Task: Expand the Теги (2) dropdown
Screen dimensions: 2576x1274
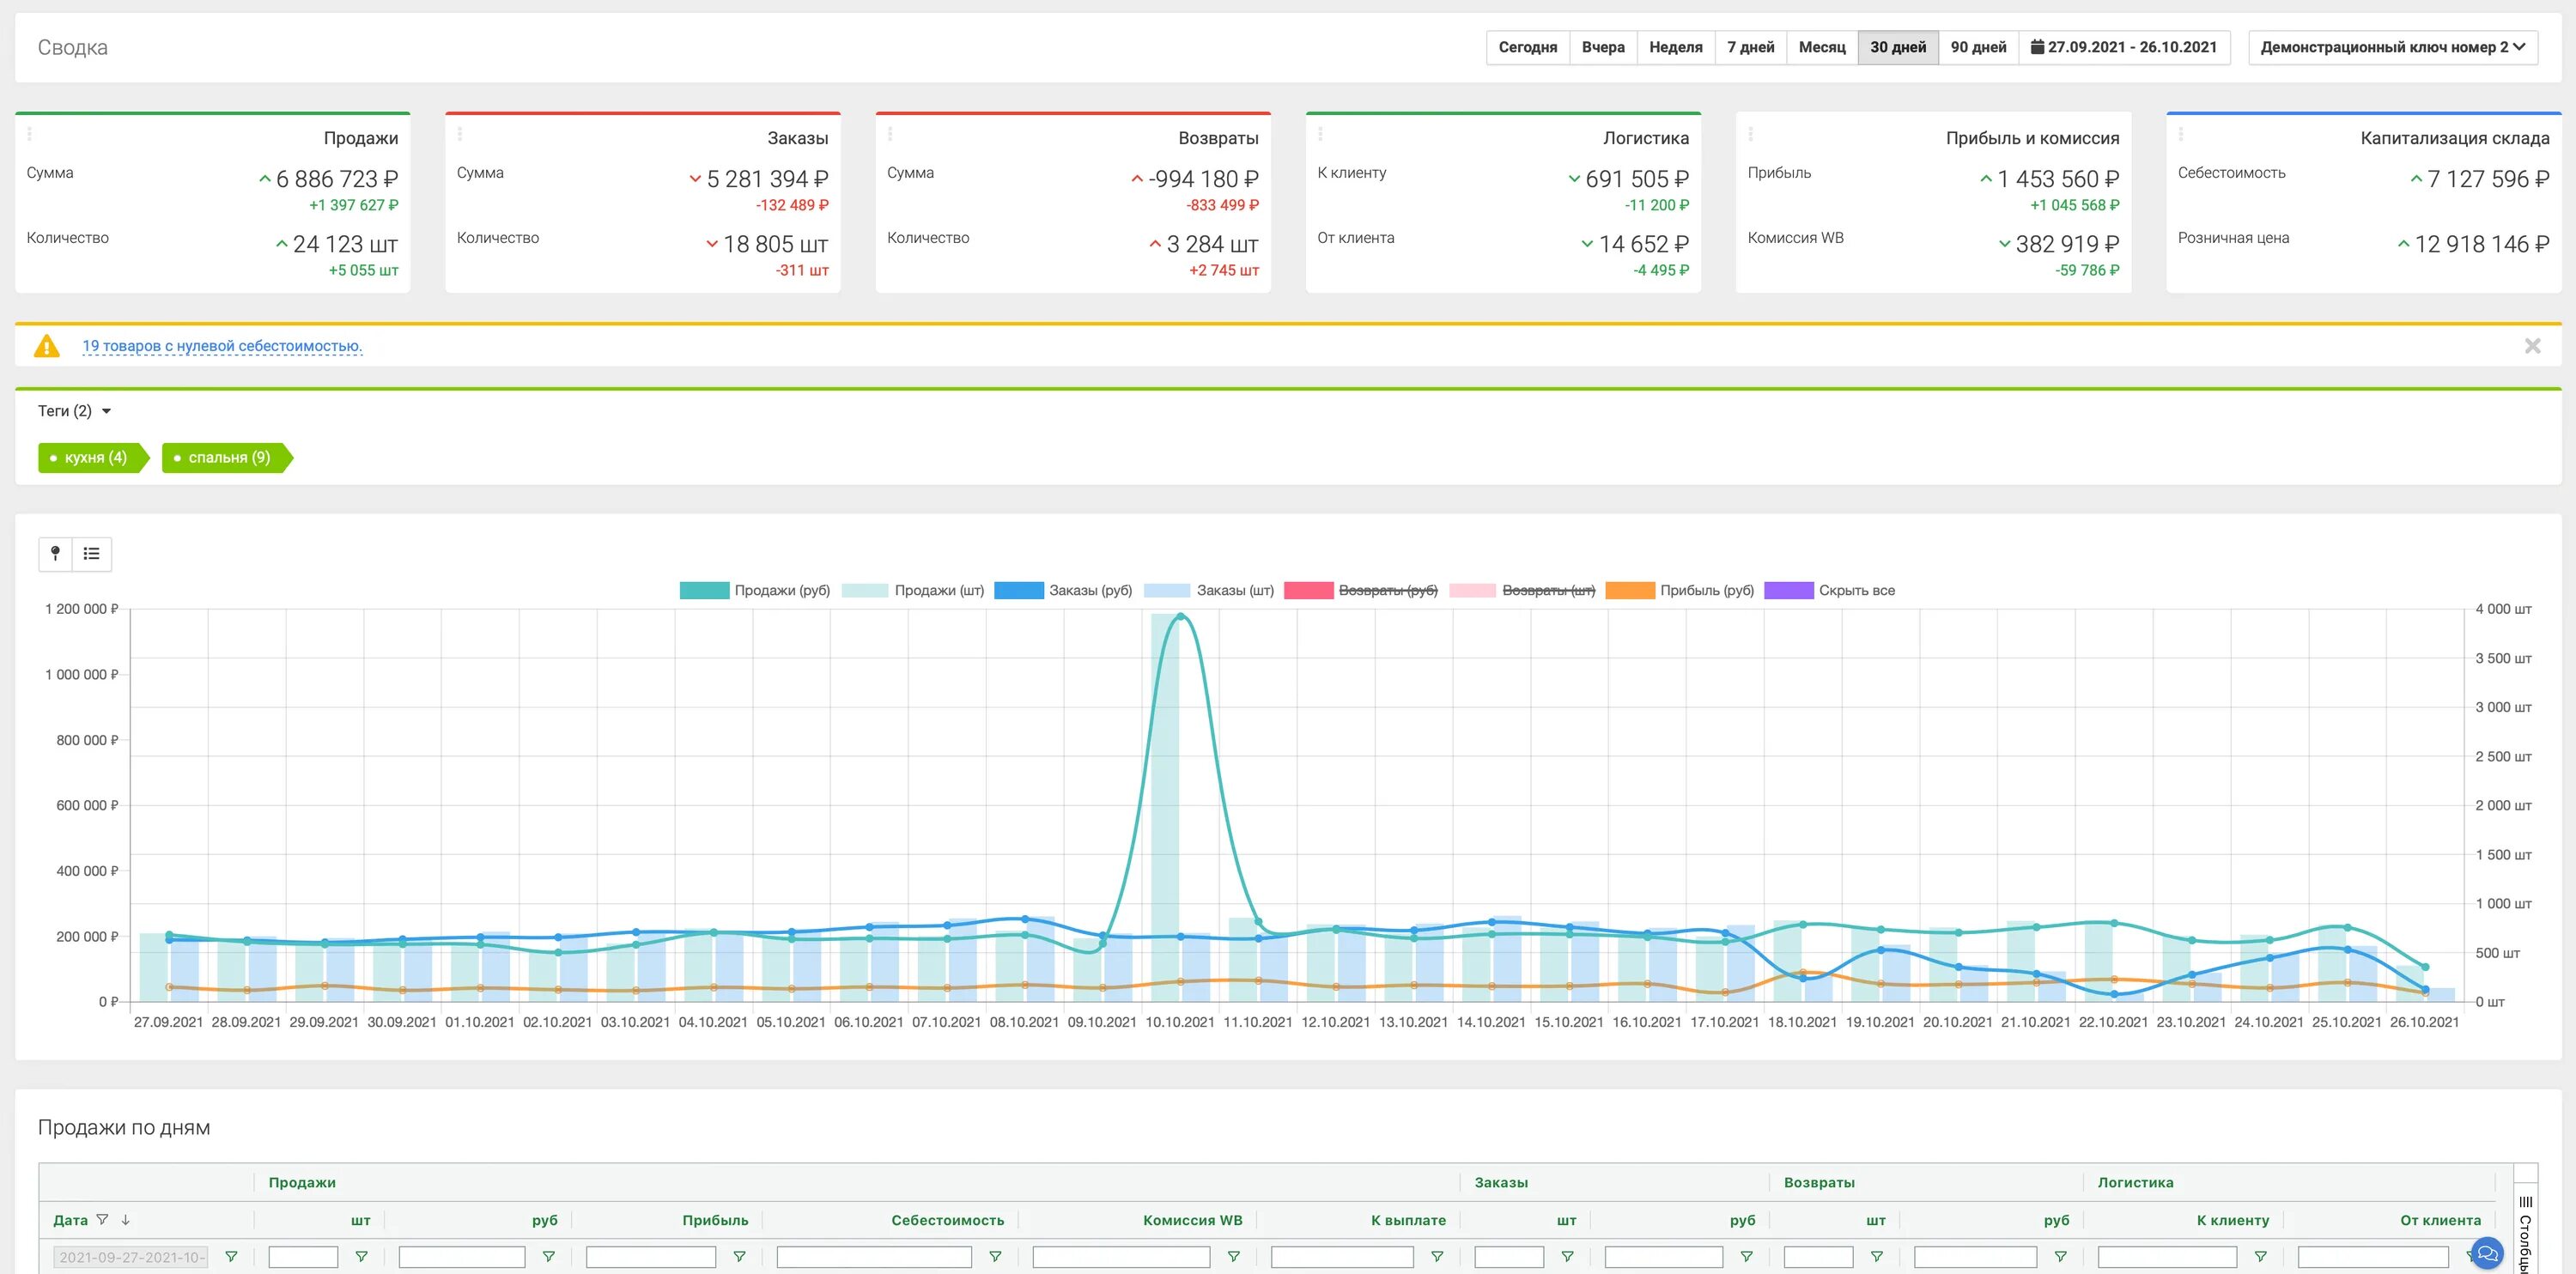Action: [x=75, y=411]
